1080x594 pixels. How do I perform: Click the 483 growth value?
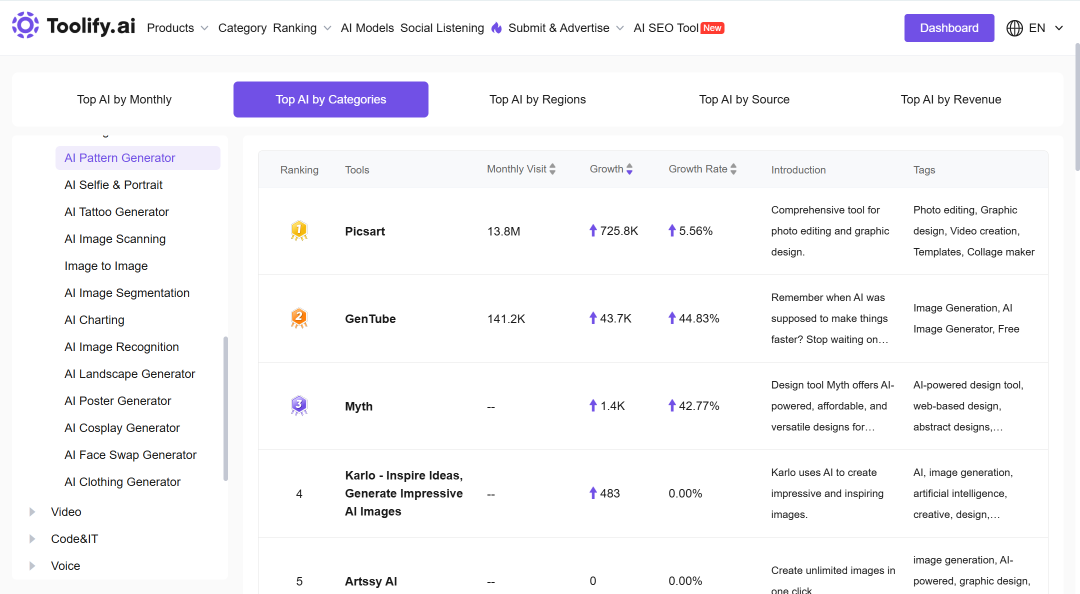tap(610, 493)
